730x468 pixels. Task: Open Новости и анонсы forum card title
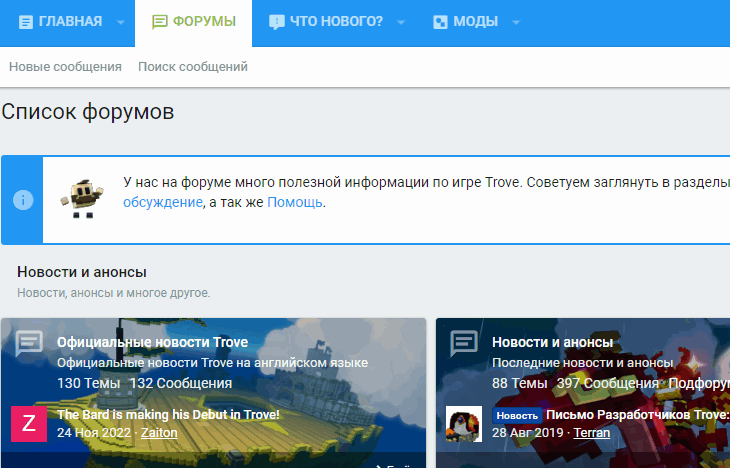[553, 342]
